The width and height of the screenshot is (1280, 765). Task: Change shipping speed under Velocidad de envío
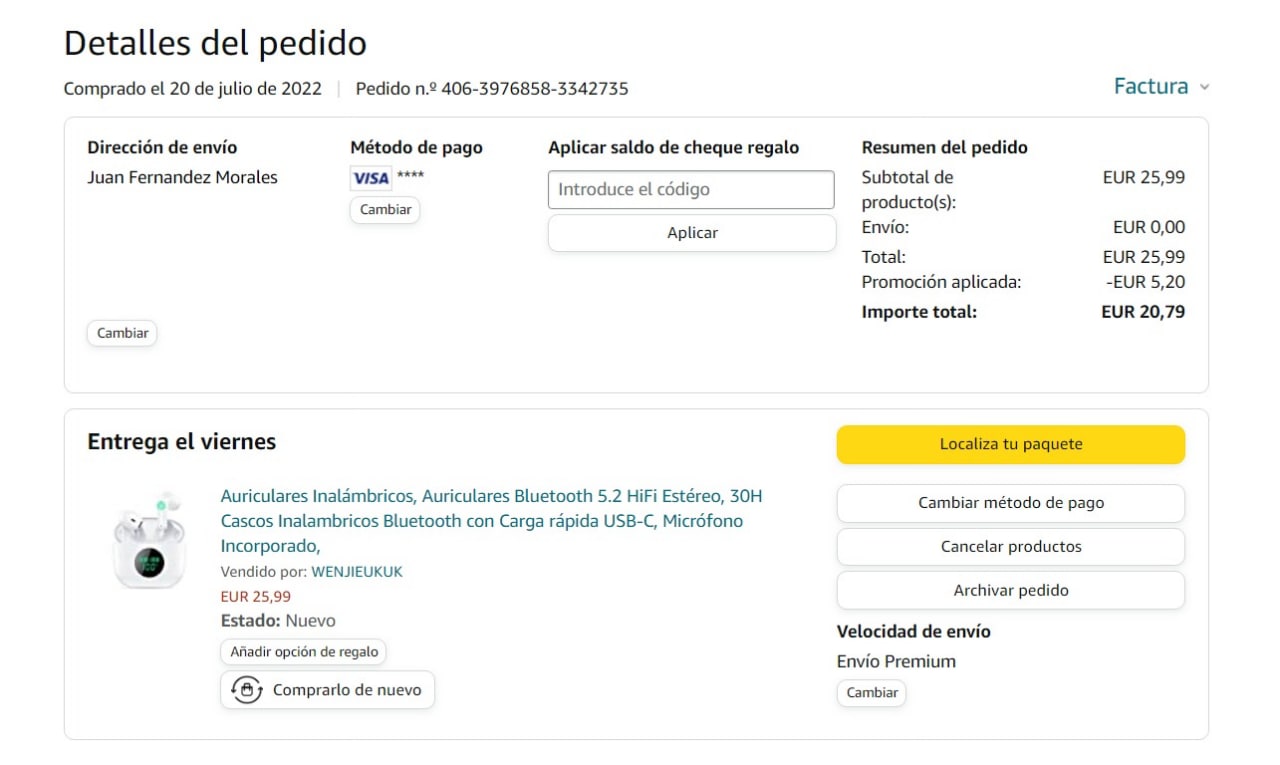tap(871, 692)
